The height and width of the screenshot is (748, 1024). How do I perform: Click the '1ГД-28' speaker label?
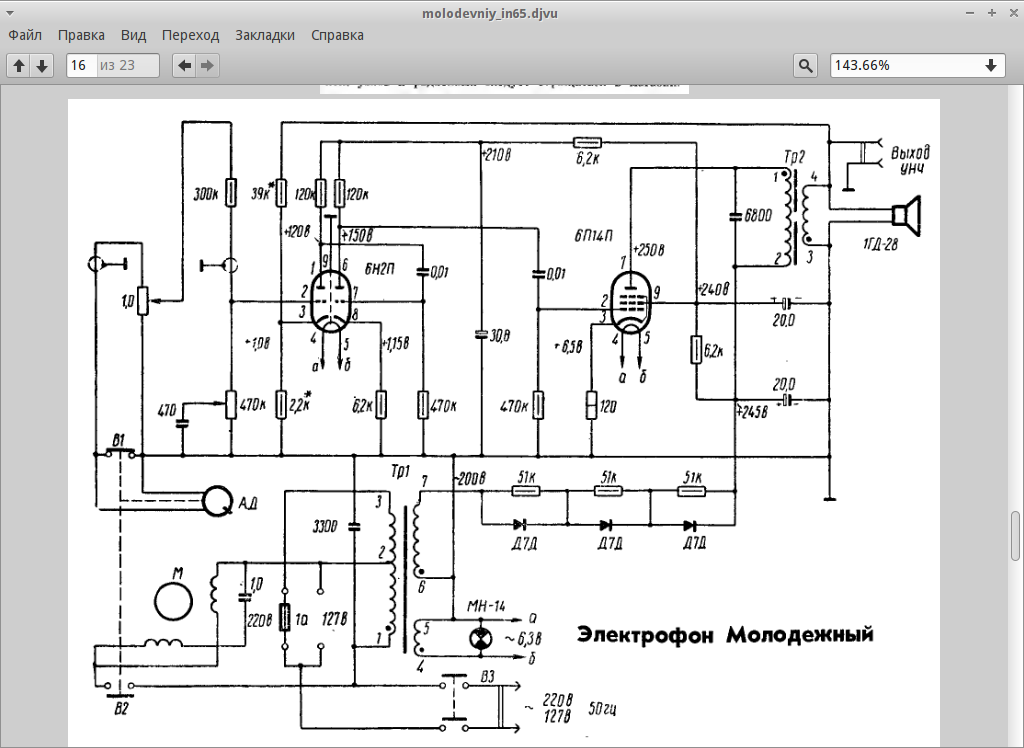tap(880, 244)
